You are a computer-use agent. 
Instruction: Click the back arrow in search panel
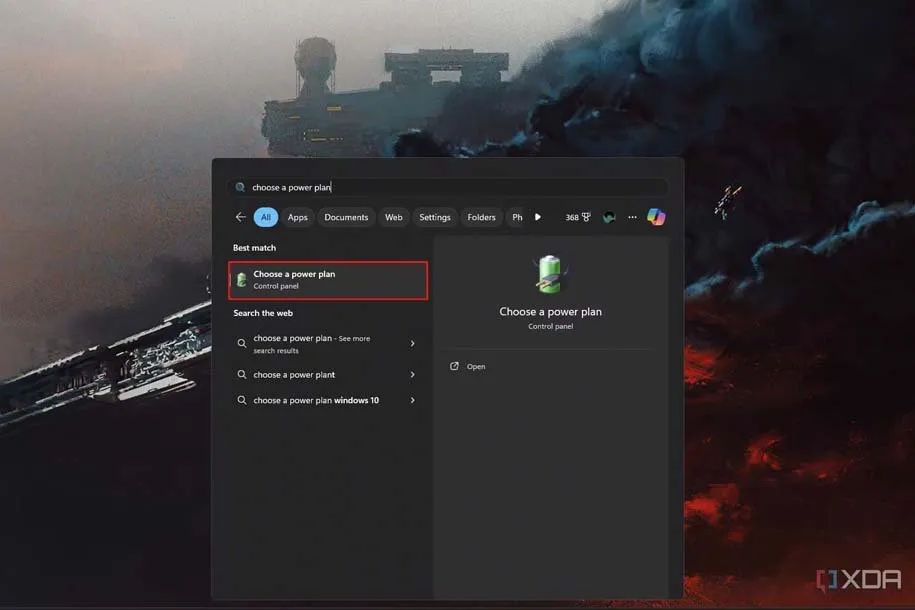click(x=240, y=217)
